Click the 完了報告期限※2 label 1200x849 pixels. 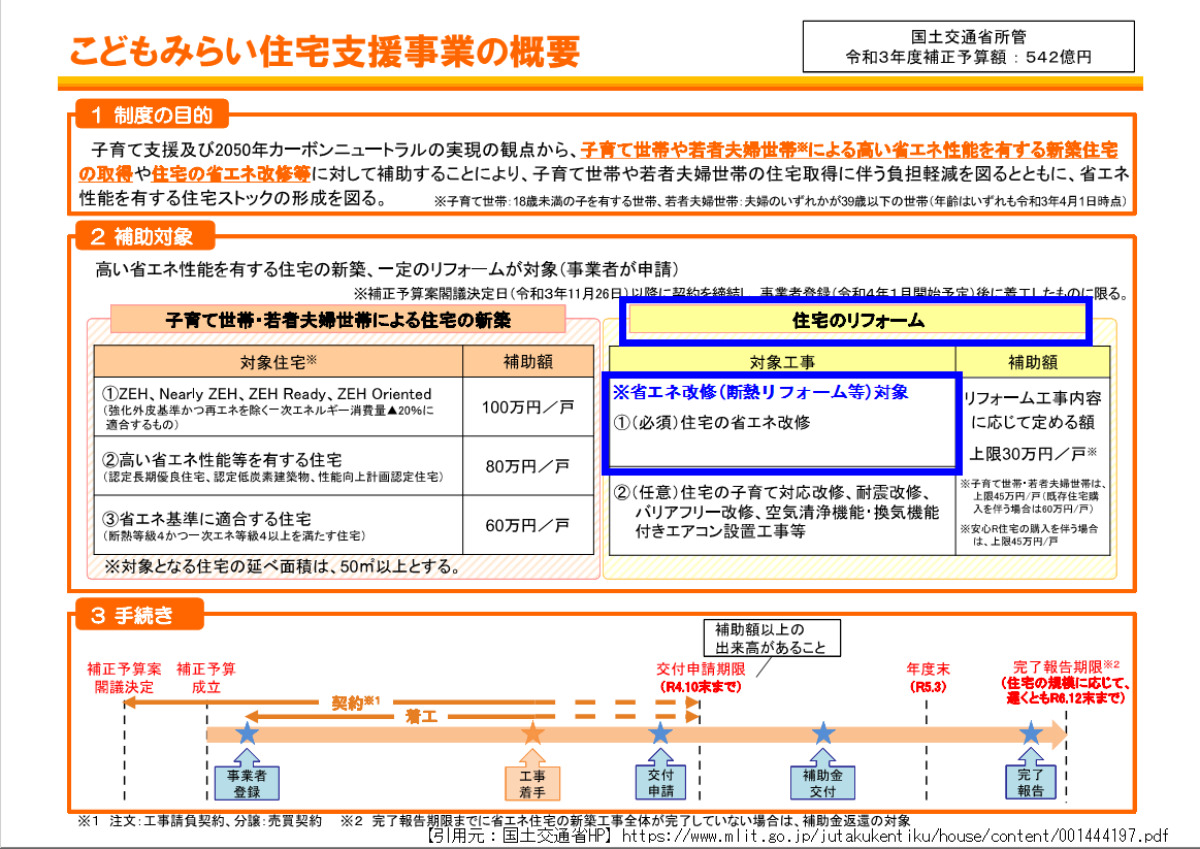[1065, 665]
